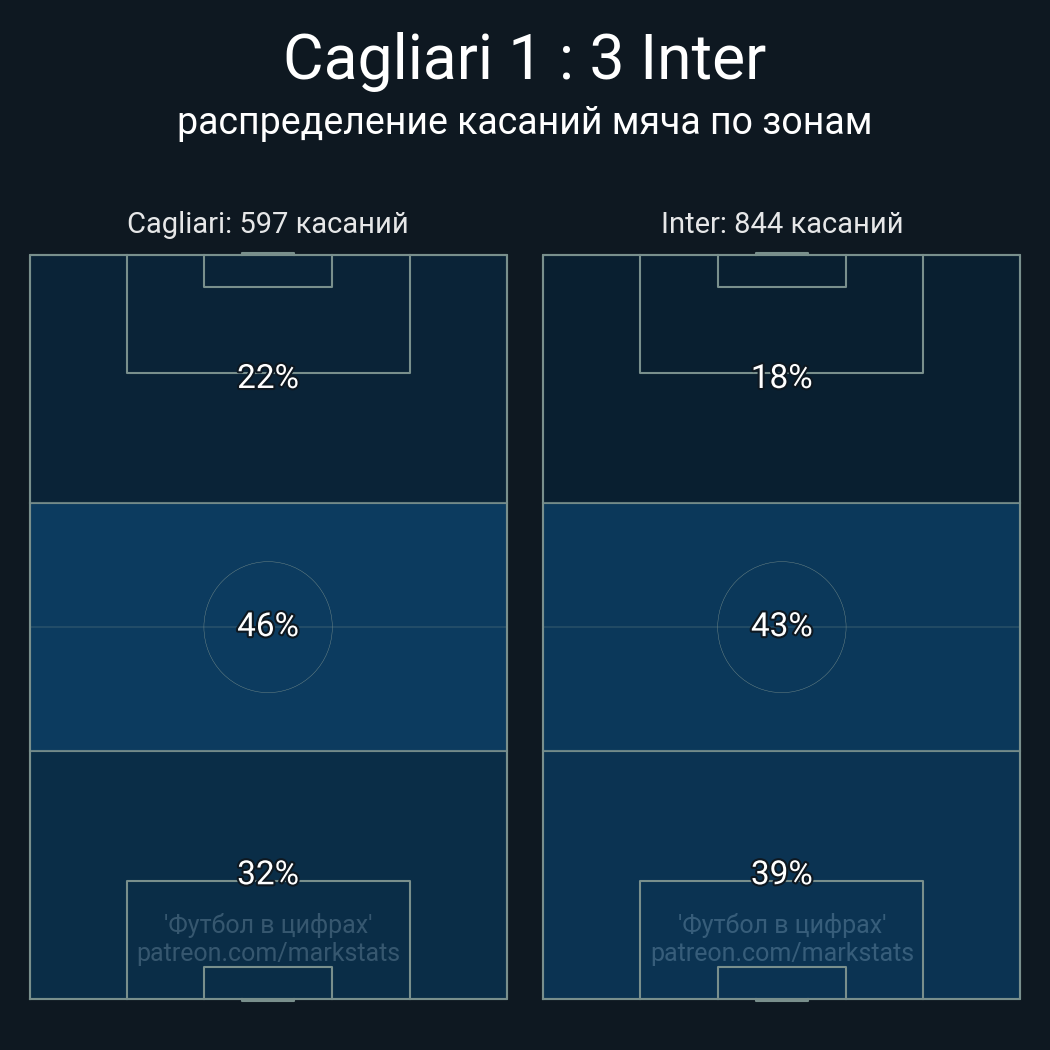1050x1050 pixels.
Task: Pick Inter's 39% defensive zone label
Action: click(x=782, y=873)
